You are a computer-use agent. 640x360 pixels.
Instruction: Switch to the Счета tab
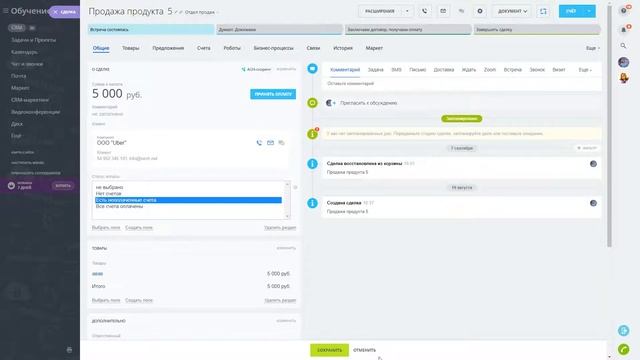204,48
